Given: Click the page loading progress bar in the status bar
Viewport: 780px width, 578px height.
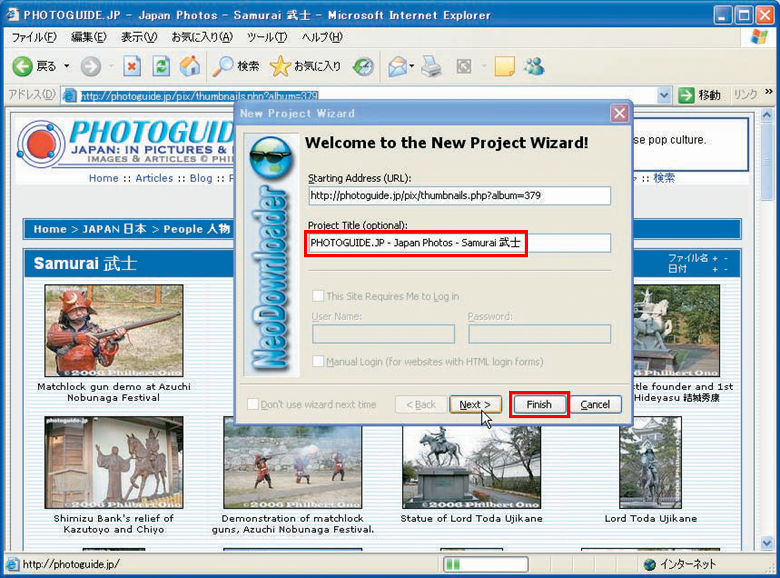Looking at the screenshot, I should pyautogui.click(x=486, y=565).
